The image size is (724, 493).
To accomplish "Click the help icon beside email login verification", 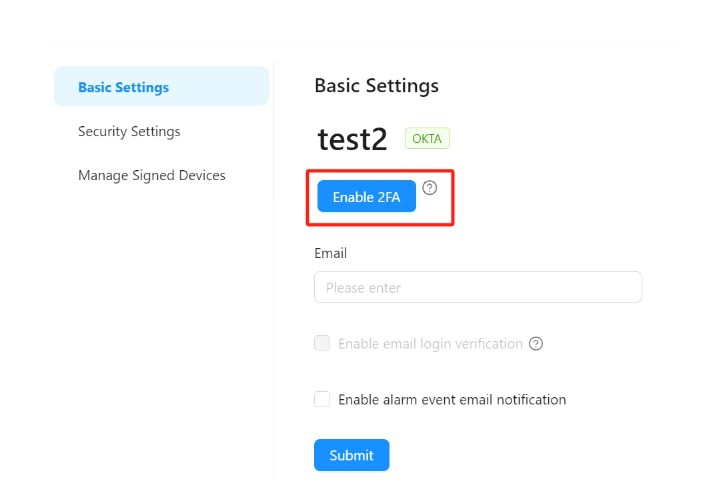I will (x=536, y=344).
